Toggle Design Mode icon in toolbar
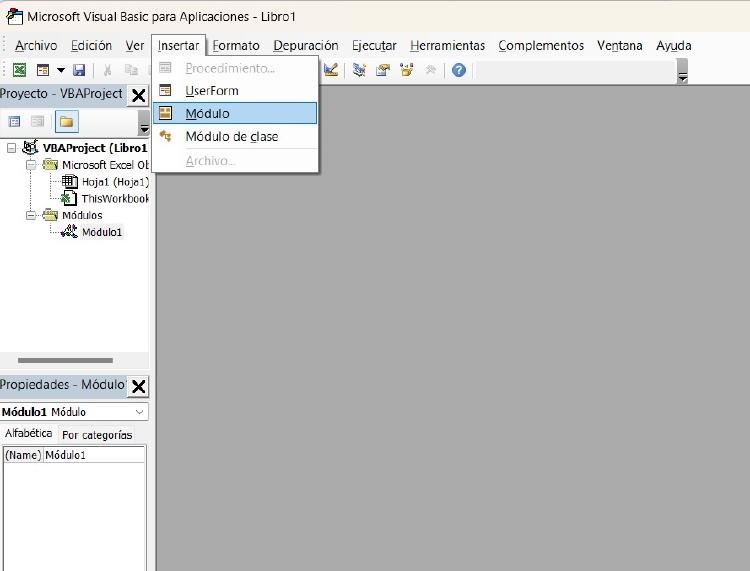 coord(331,70)
